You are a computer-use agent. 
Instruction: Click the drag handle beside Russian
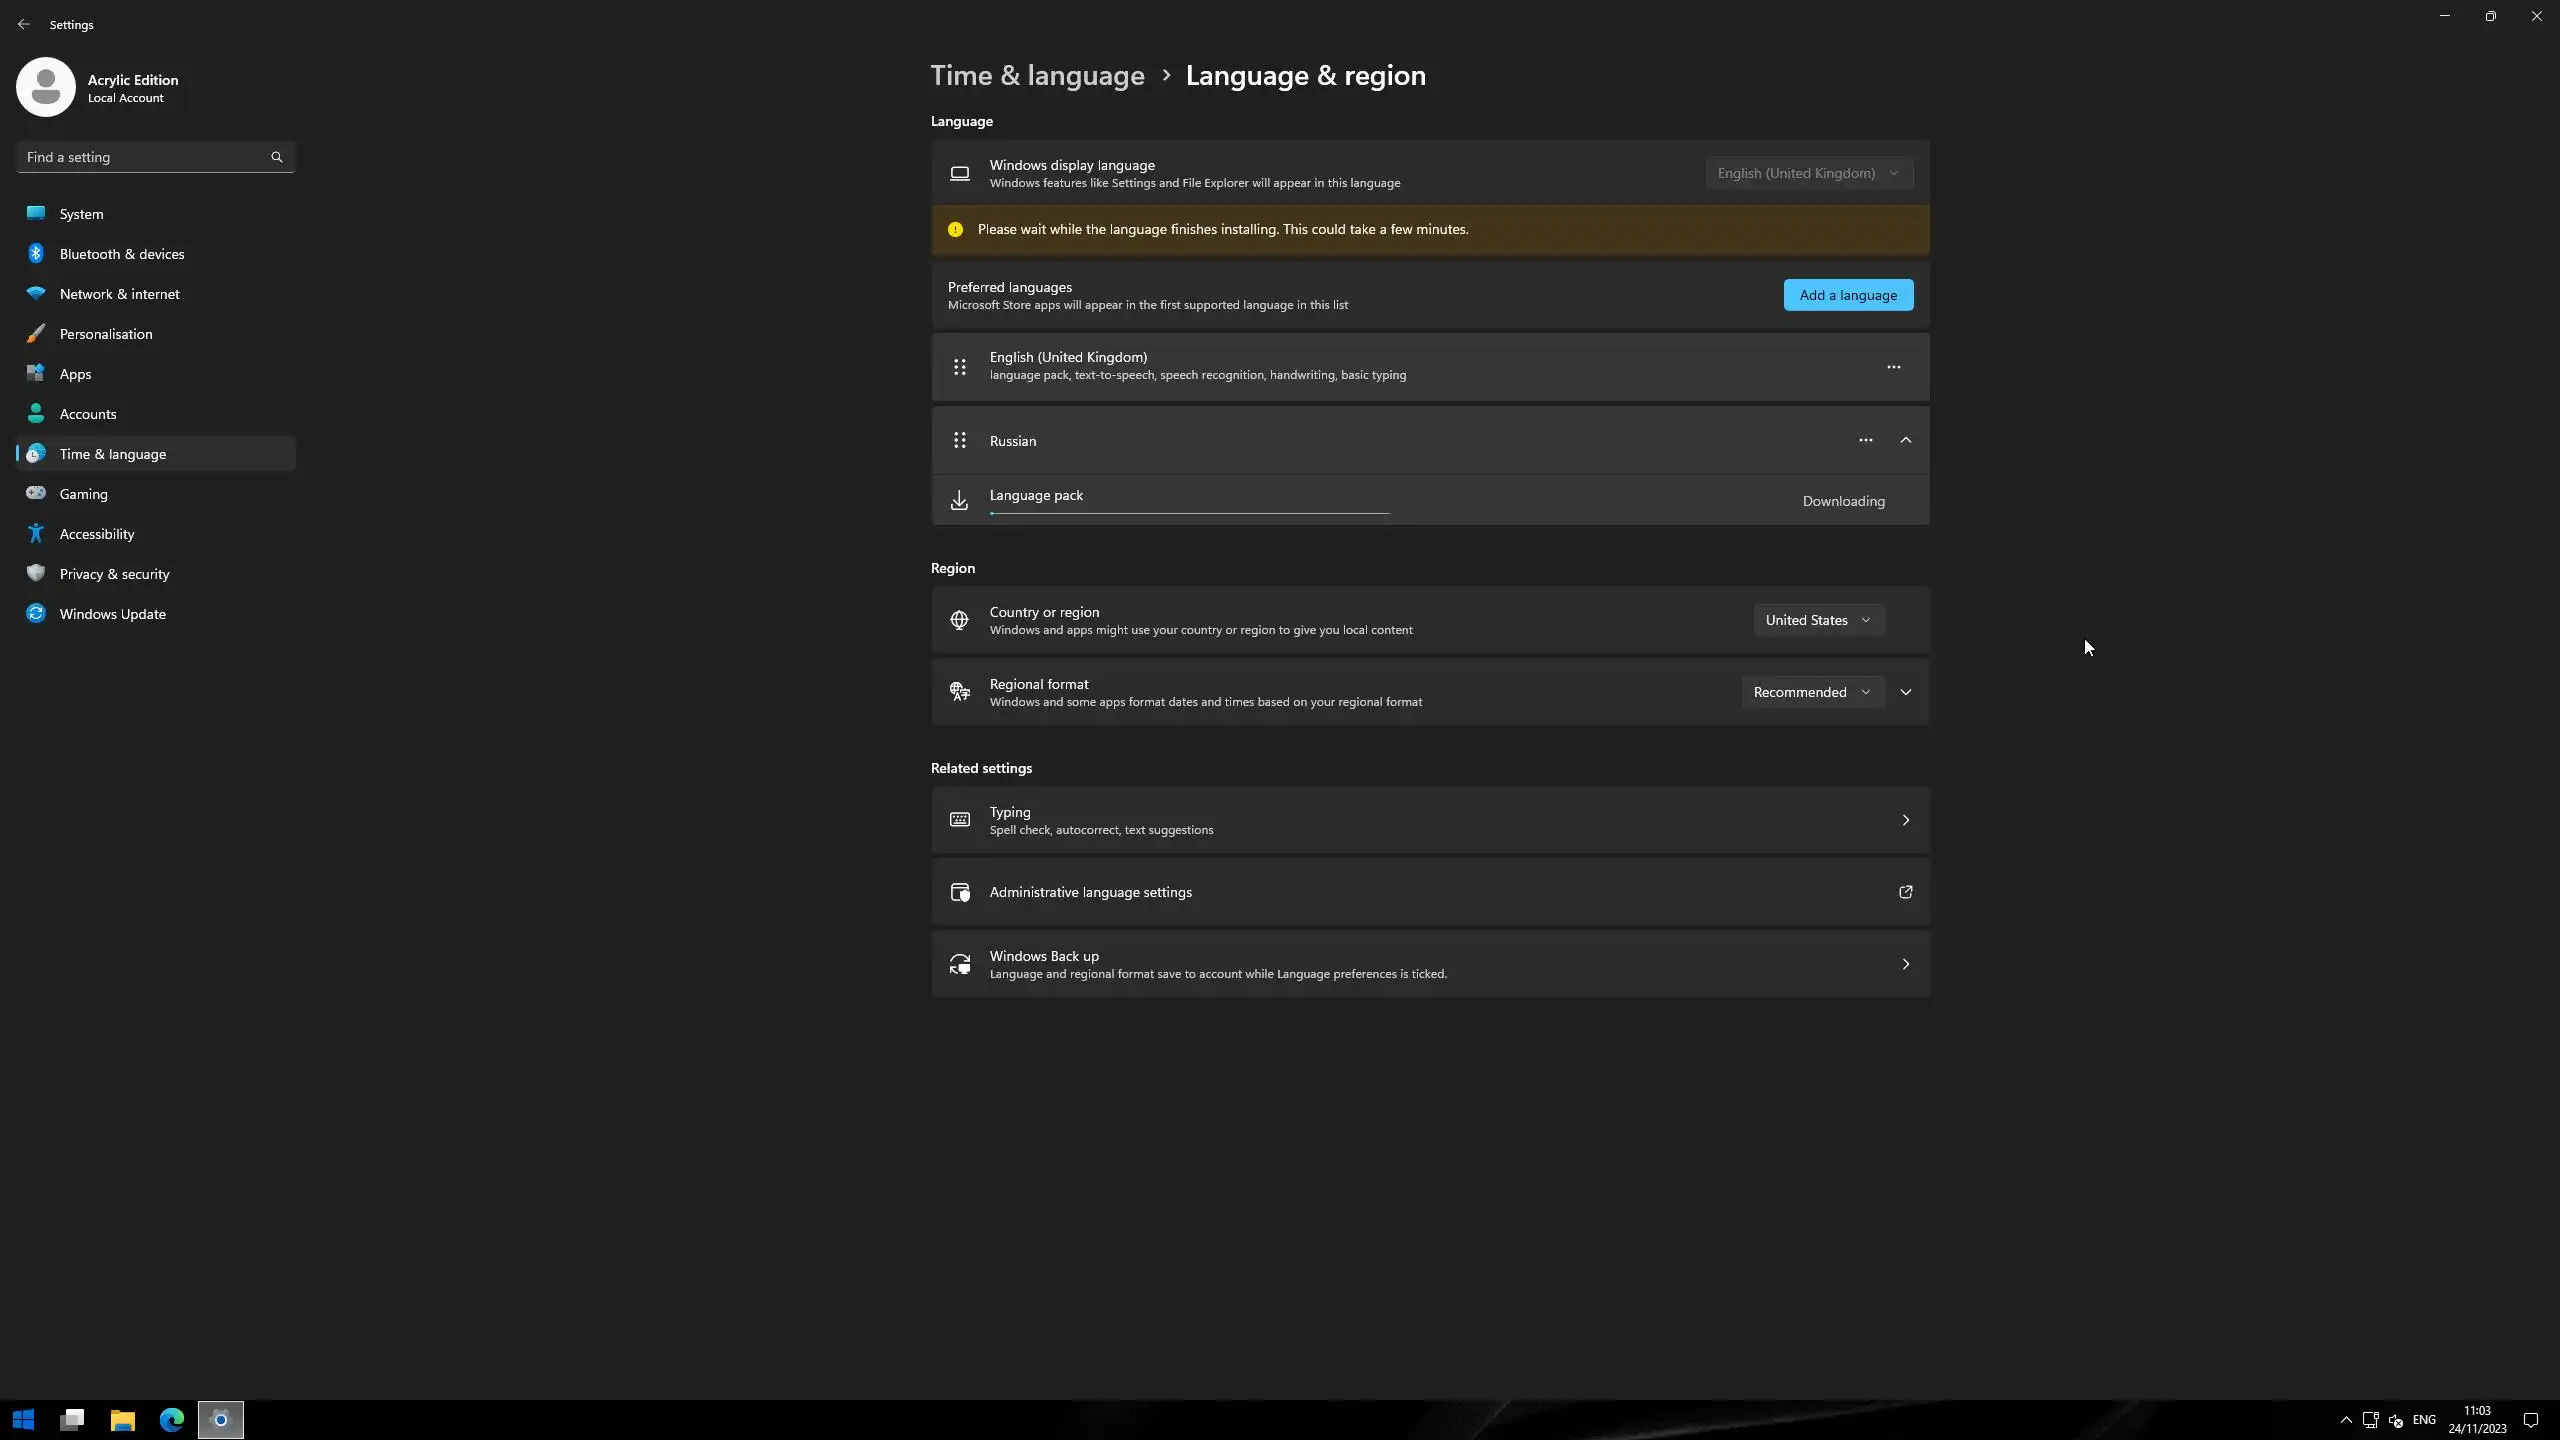point(959,440)
